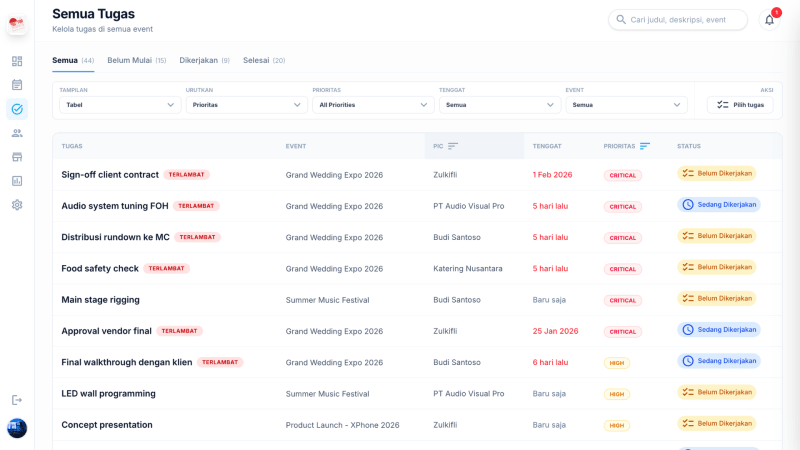
Task: Click Belum Dikerjakan status of Concept presentation
Action: (716, 423)
